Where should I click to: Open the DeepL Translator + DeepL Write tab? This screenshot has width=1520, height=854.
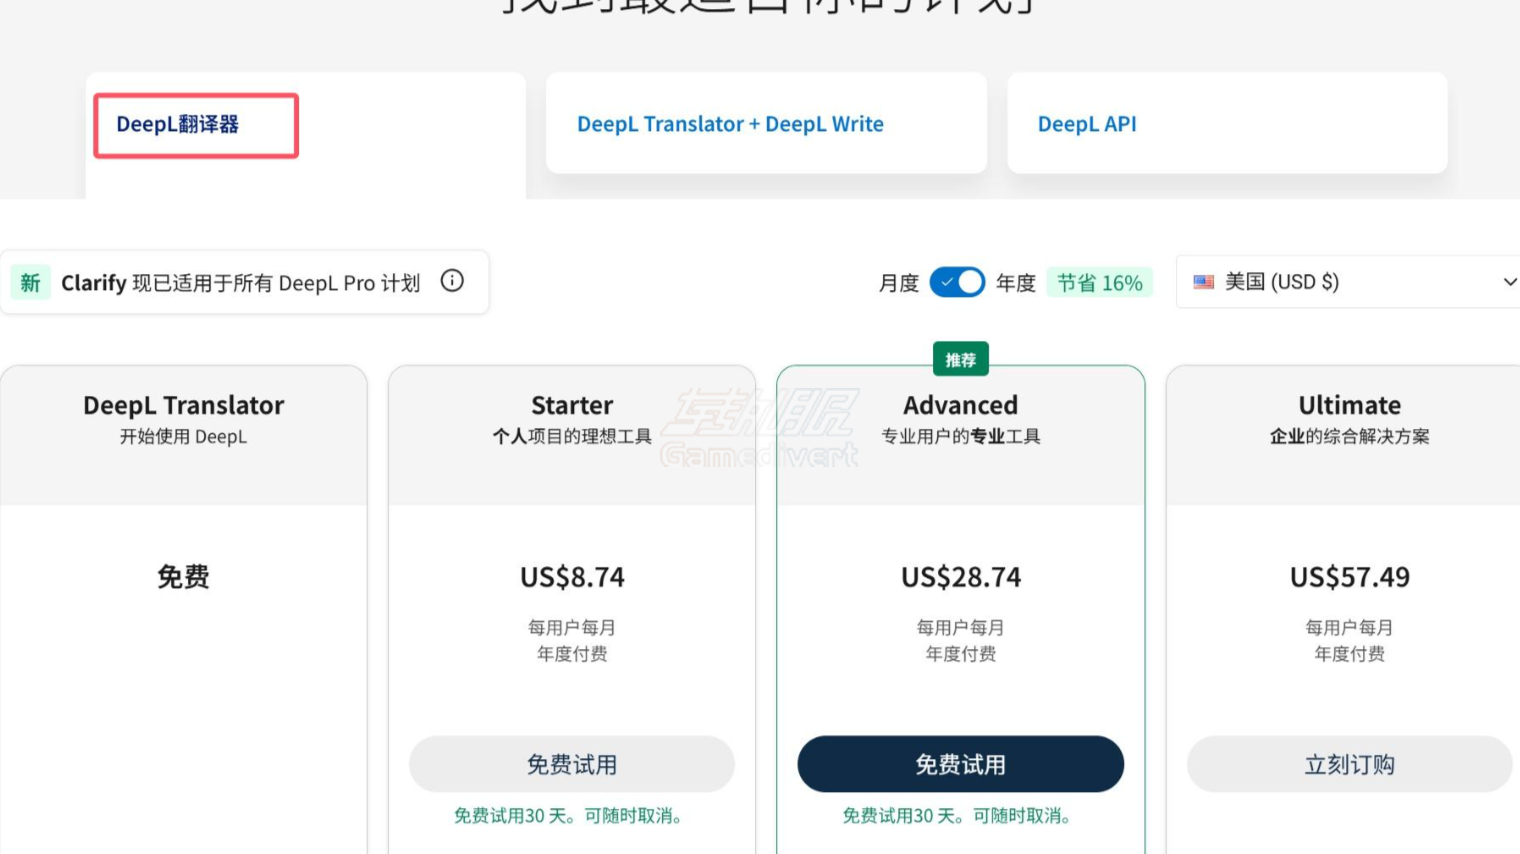click(729, 124)
